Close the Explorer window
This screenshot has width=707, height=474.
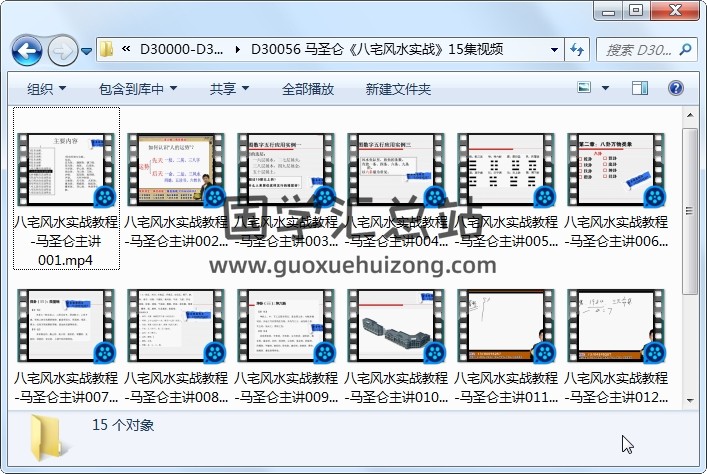[x=675, y=11]
